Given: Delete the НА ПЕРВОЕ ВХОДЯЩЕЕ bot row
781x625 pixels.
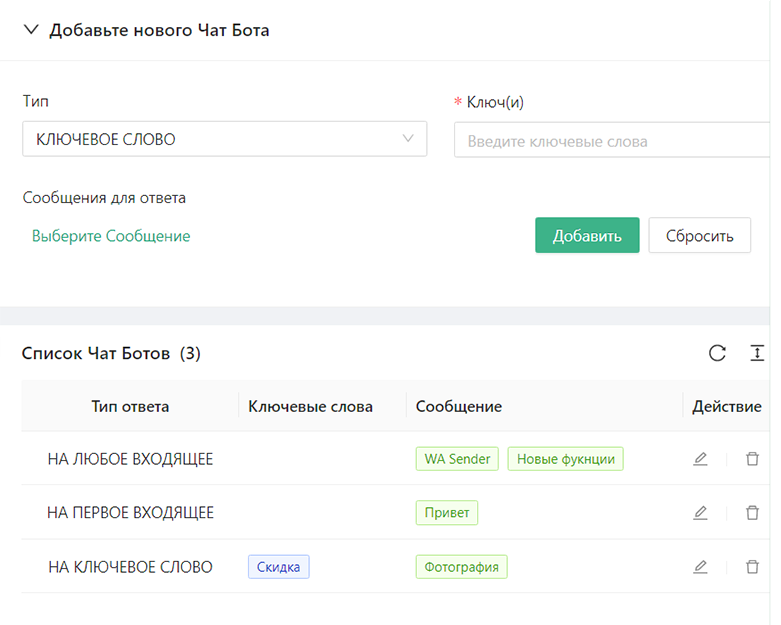Looking at the screenshot, I should click(x=752, y=513).
